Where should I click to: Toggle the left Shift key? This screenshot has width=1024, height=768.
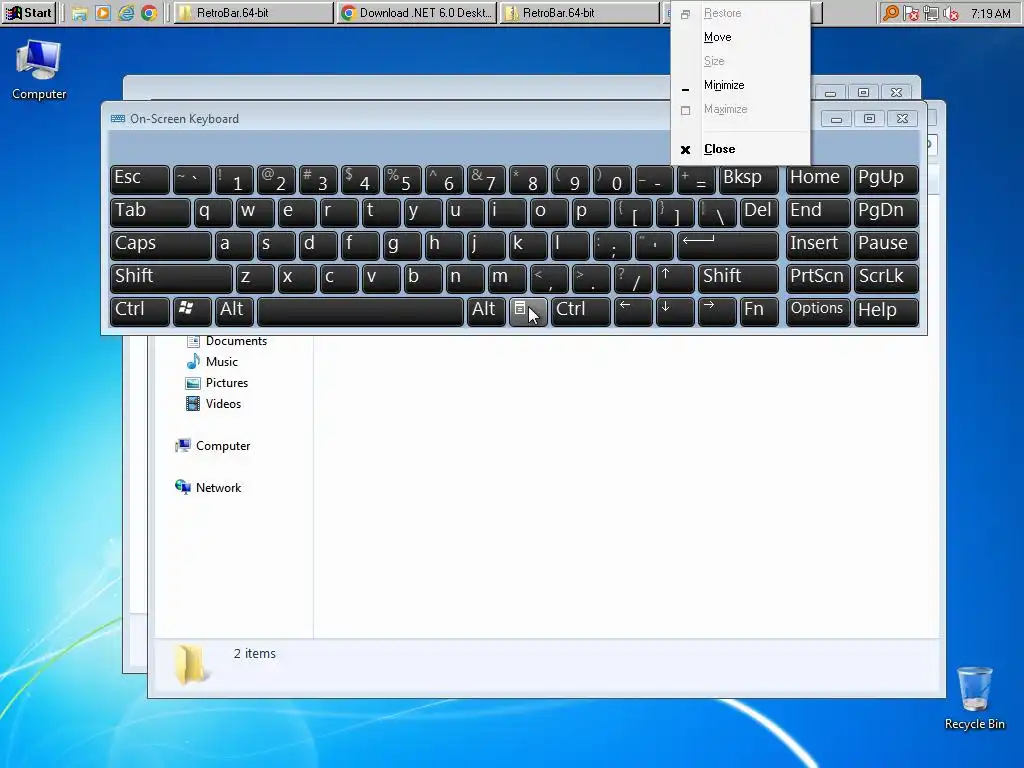171,278
